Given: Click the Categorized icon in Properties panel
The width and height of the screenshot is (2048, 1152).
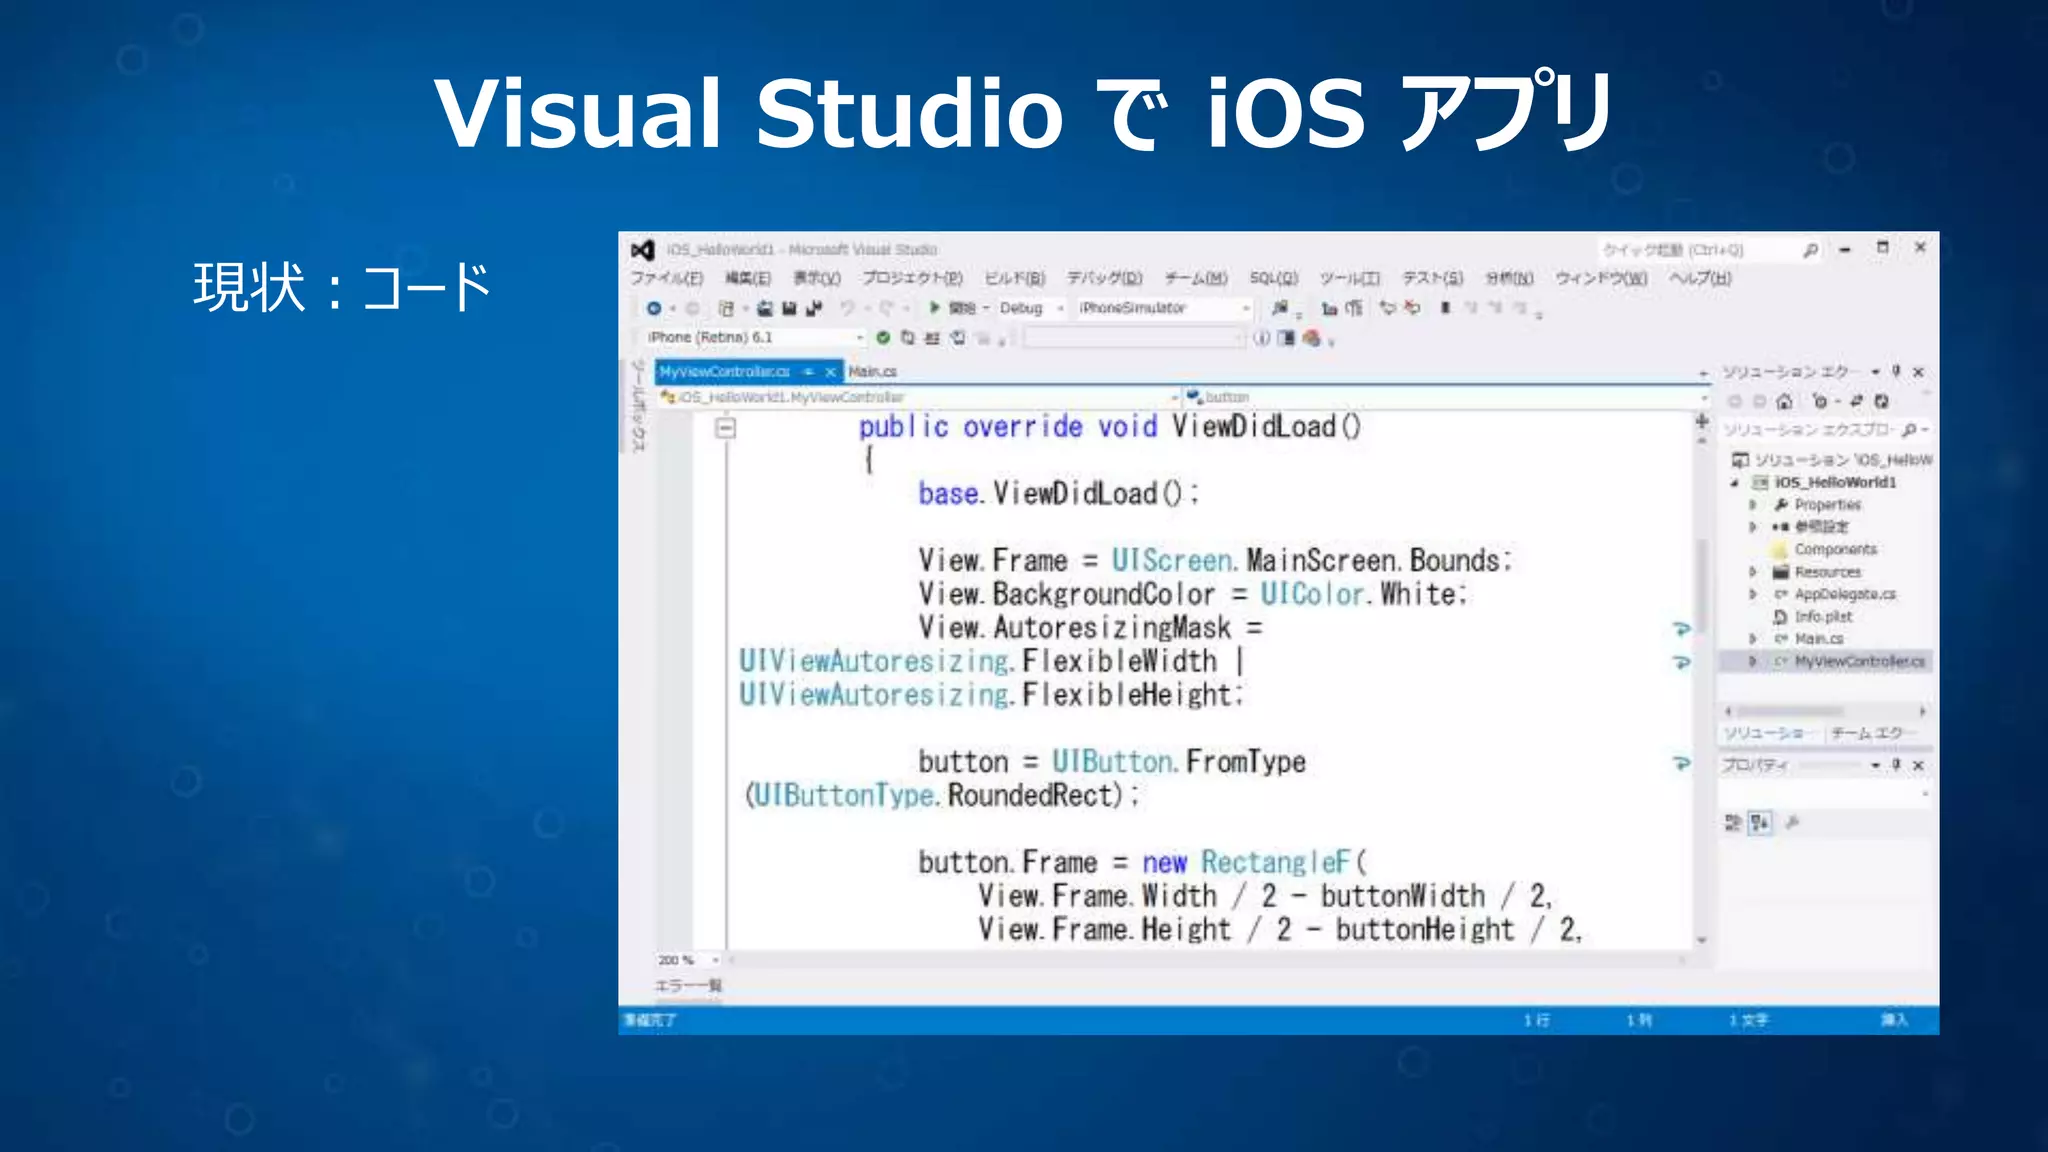Looking at the screenshot, I should 1733,823.
